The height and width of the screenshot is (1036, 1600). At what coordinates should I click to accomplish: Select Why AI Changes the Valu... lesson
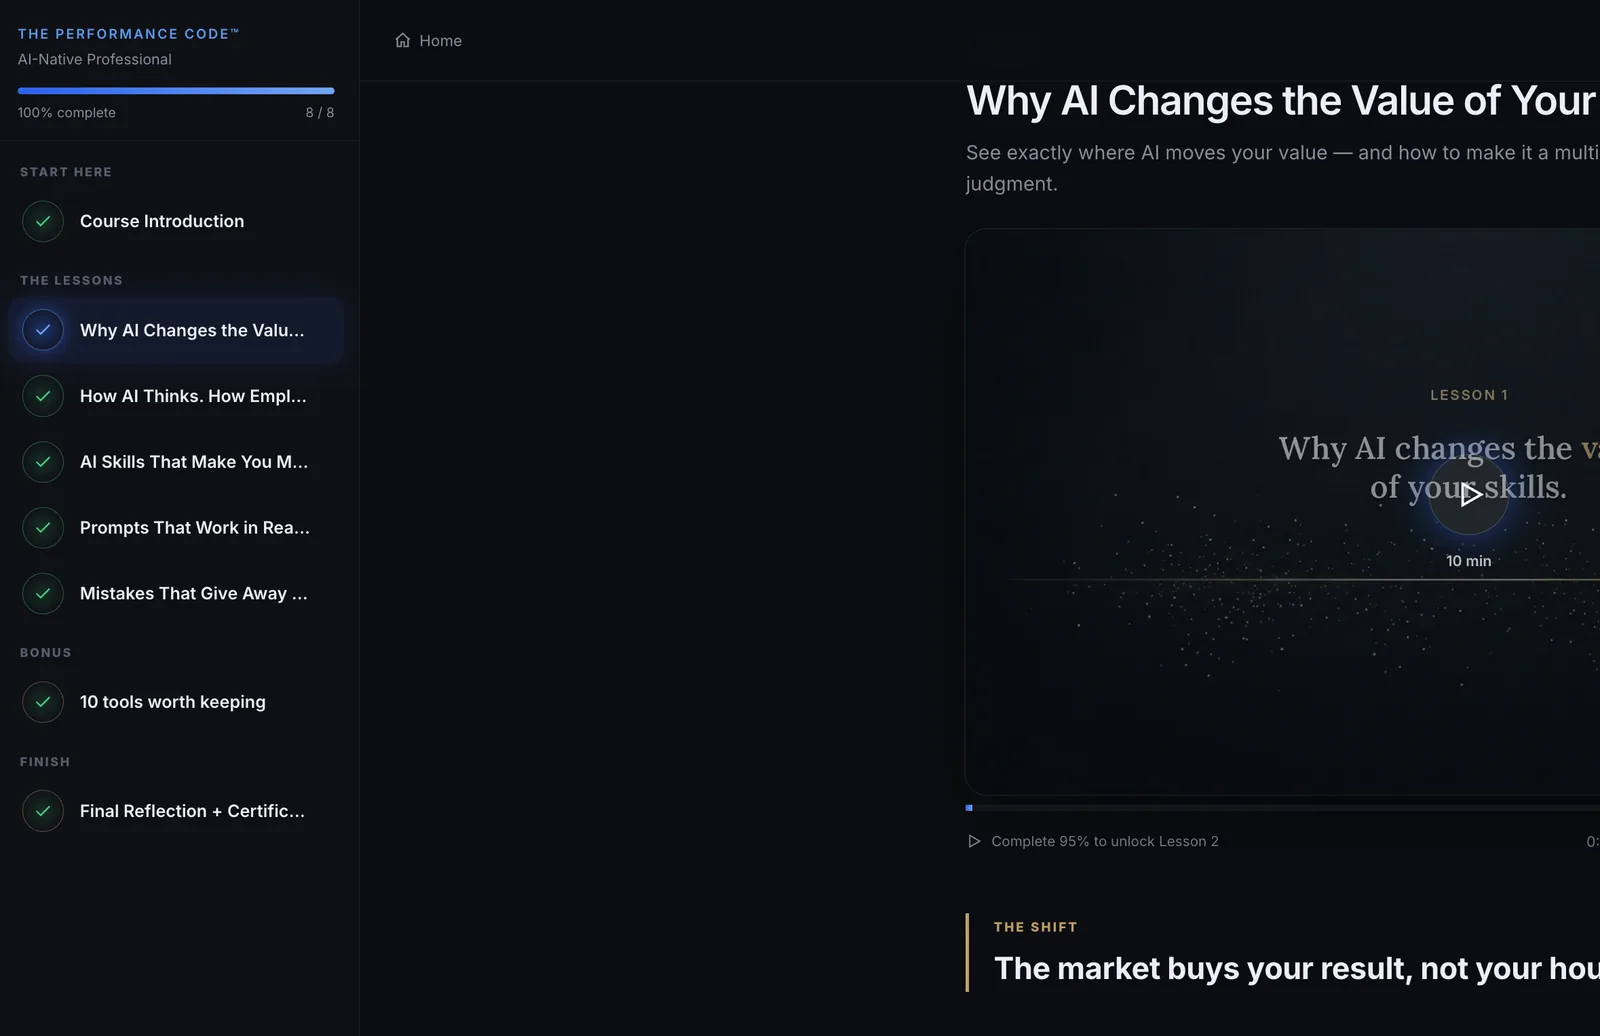pos(176,330)
